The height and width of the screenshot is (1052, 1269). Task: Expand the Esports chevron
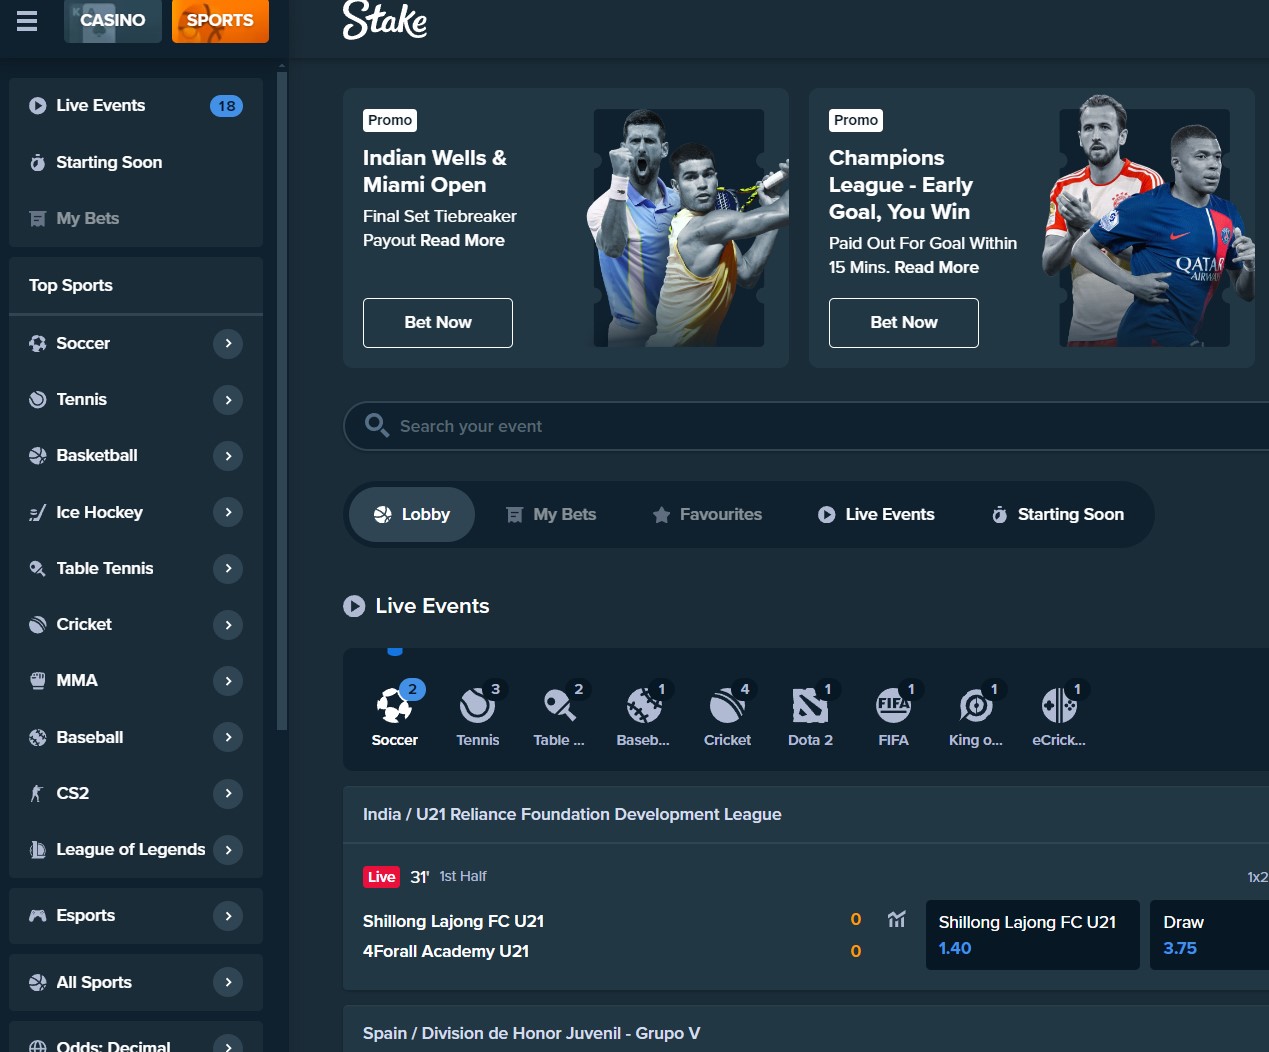[228, 915]
